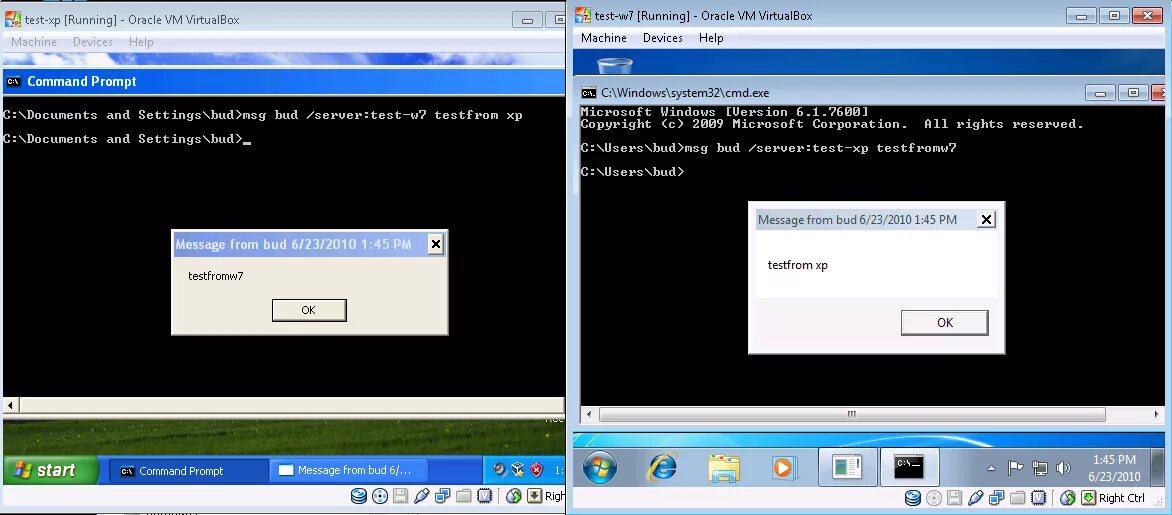Close the testfrom xp message dialog
The image size is (1172, 515).
click(x=987, y=219)
